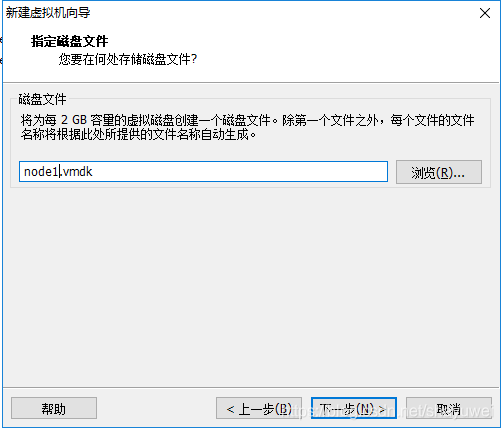Viewport: 503px width, 430px height.
Task: Click the 2 GB disk split description text
Action: (x=247, y=127)
